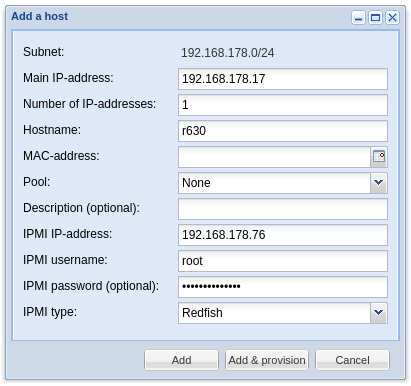Select the Pool field showing None
Screen dimensions: 411x386
274,183
